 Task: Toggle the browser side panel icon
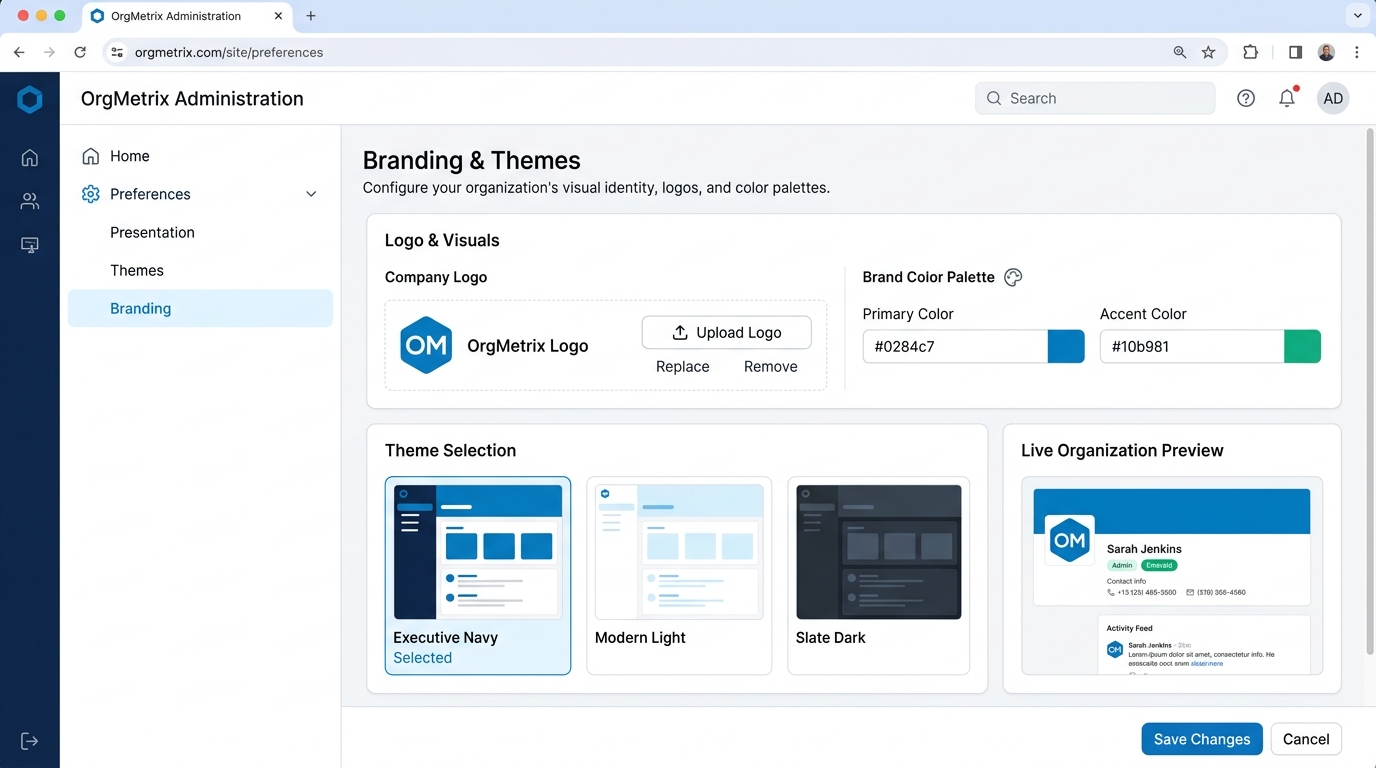tap(1295, 52)
